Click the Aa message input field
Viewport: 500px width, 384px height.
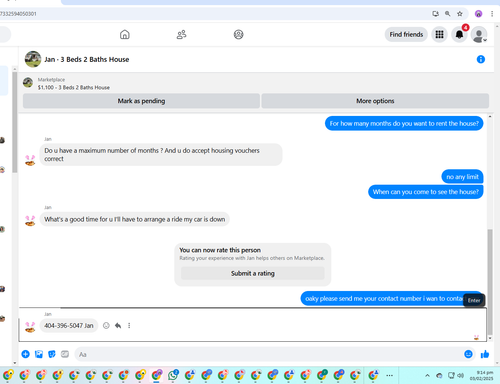click(x=268, y=354)
